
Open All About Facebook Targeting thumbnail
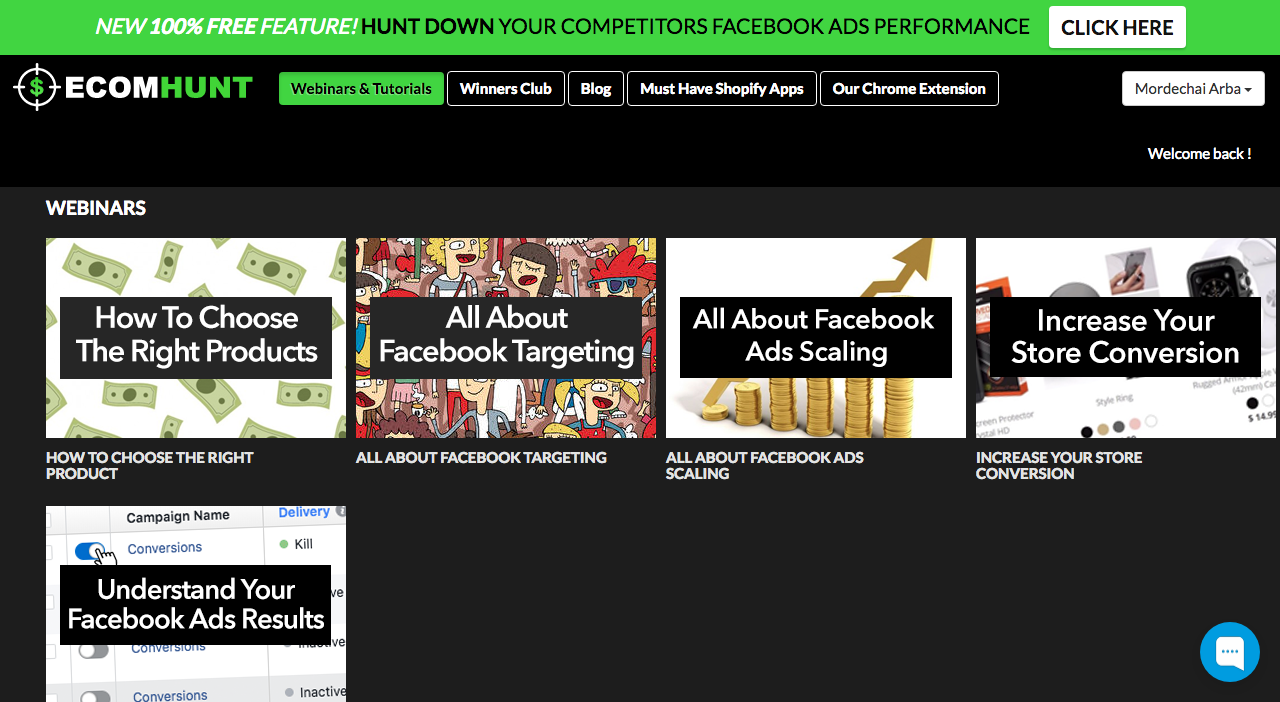point(506,338)
